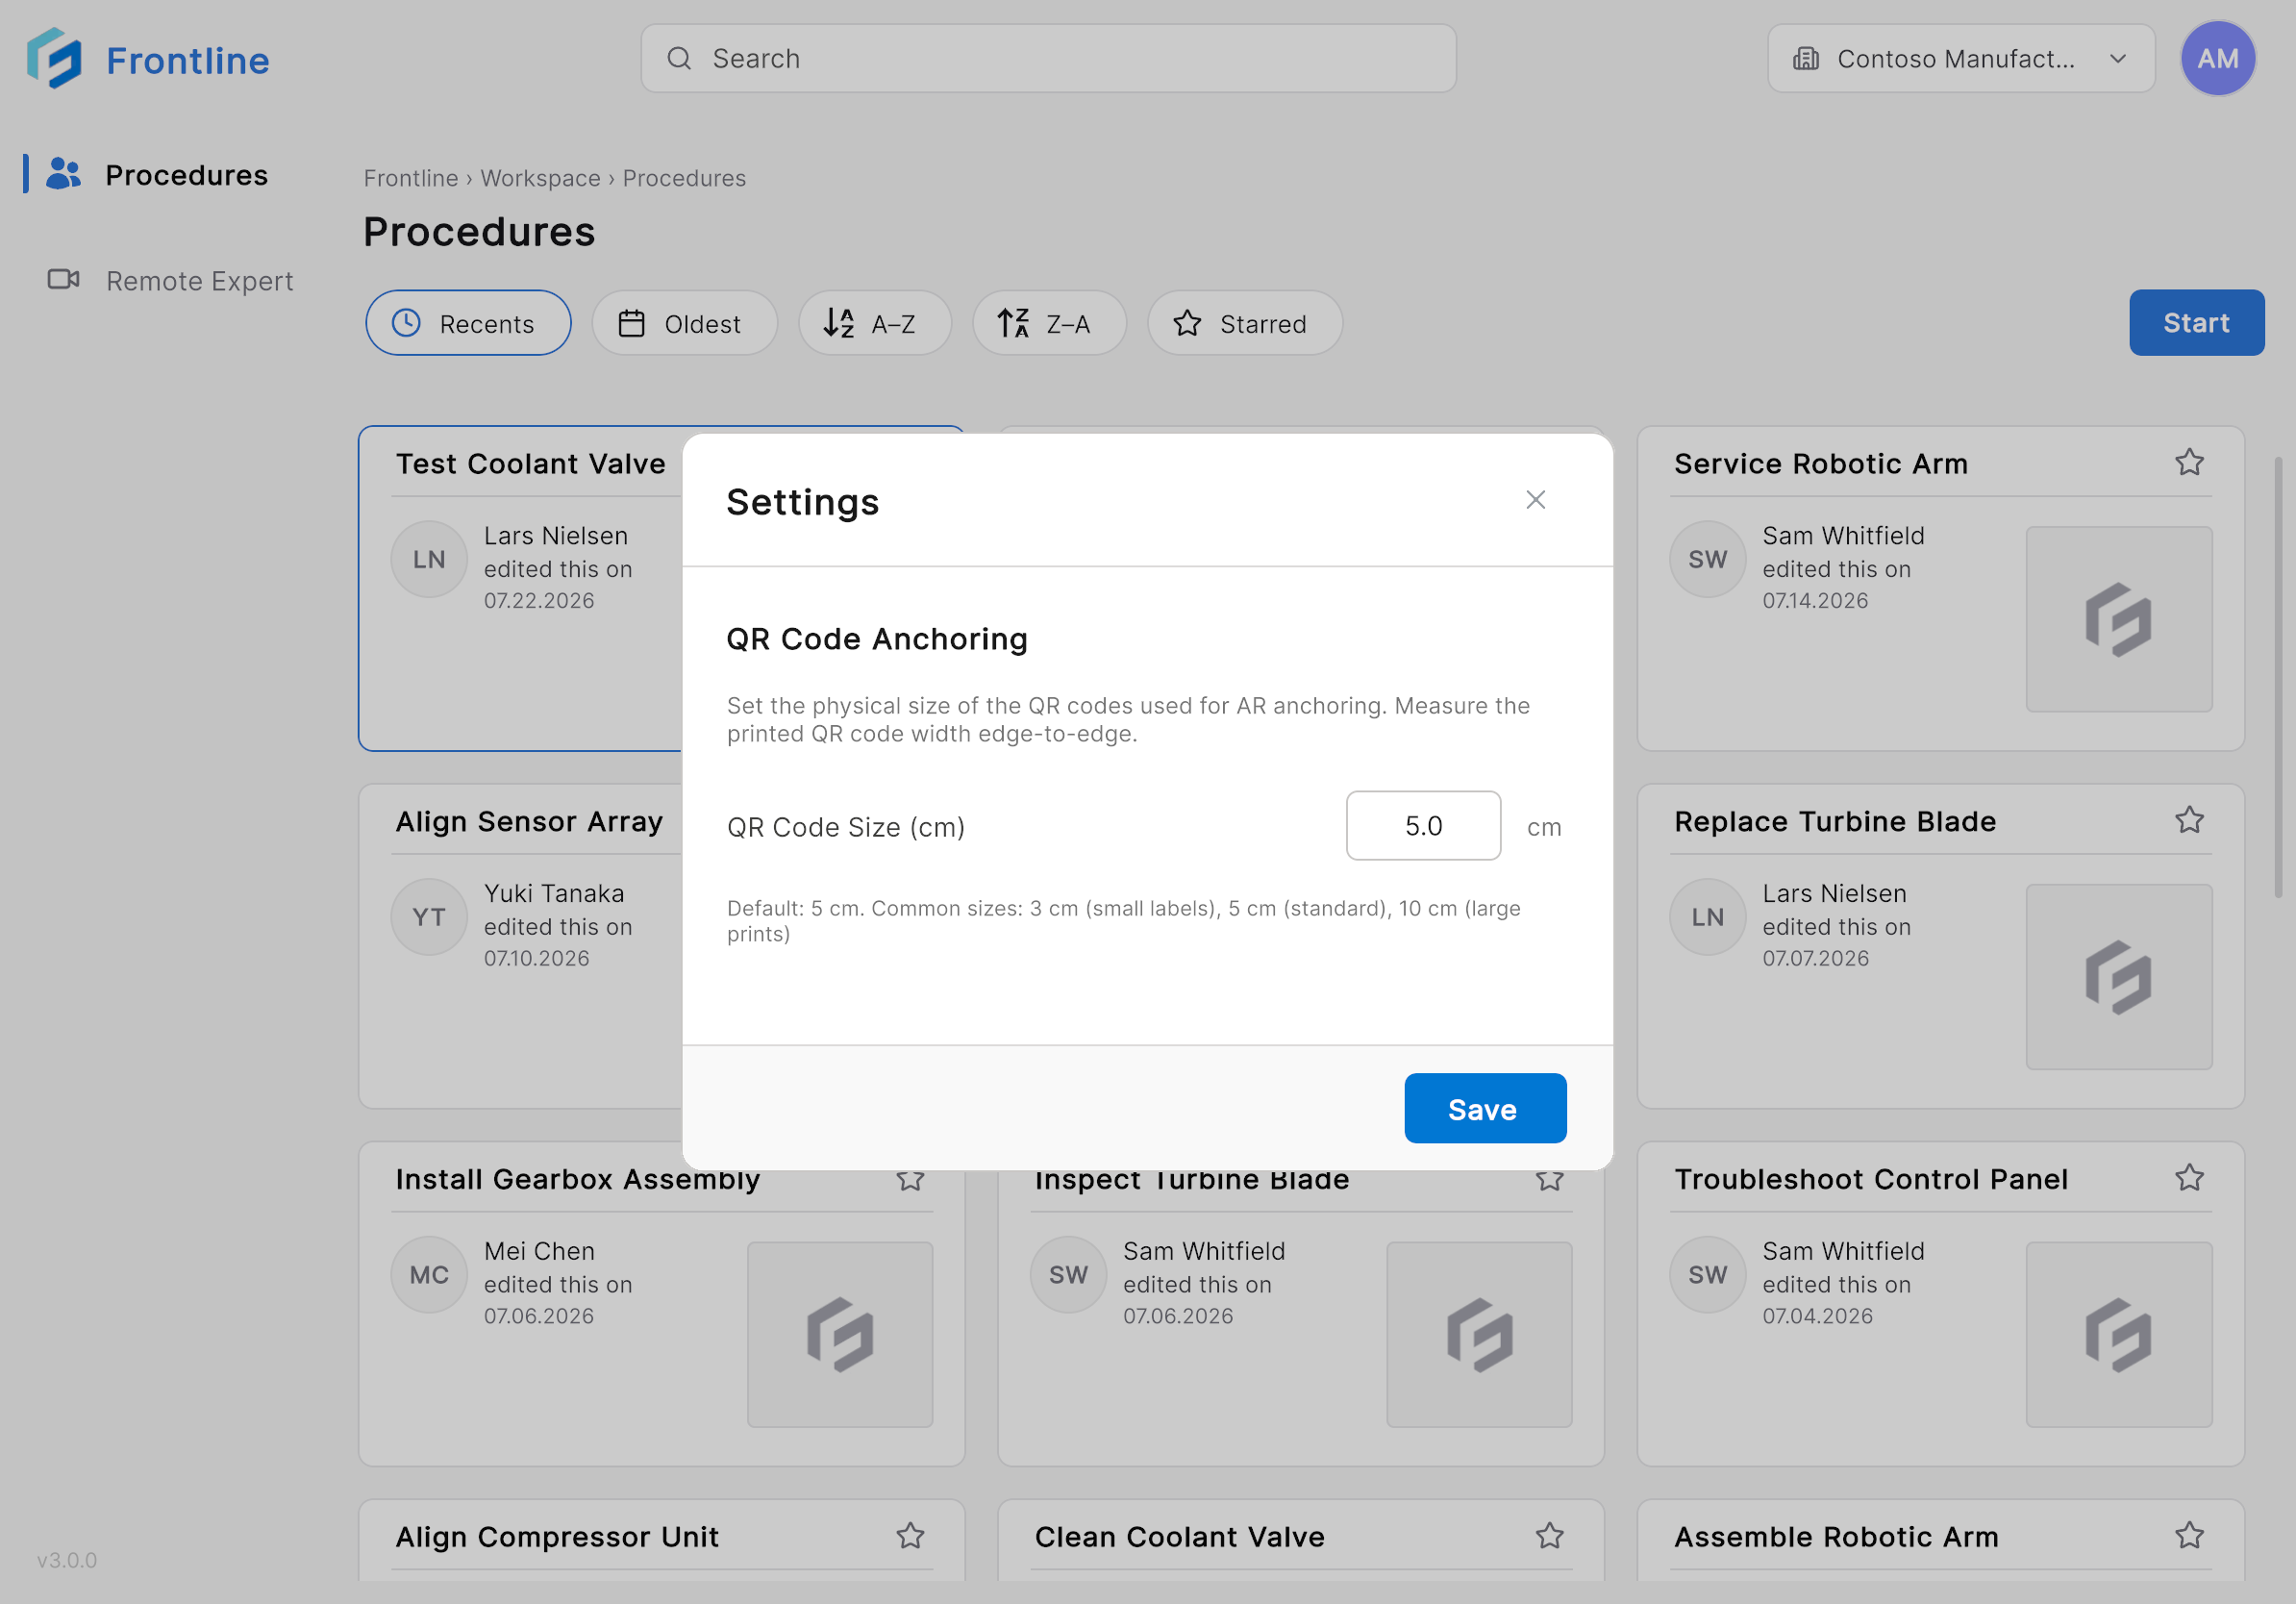Image resolution: width=2296 pixels, height=1604 pixels.
Task: Star the Clean Coolant Valve procedure
Action: click(x=1550, y=1536)
